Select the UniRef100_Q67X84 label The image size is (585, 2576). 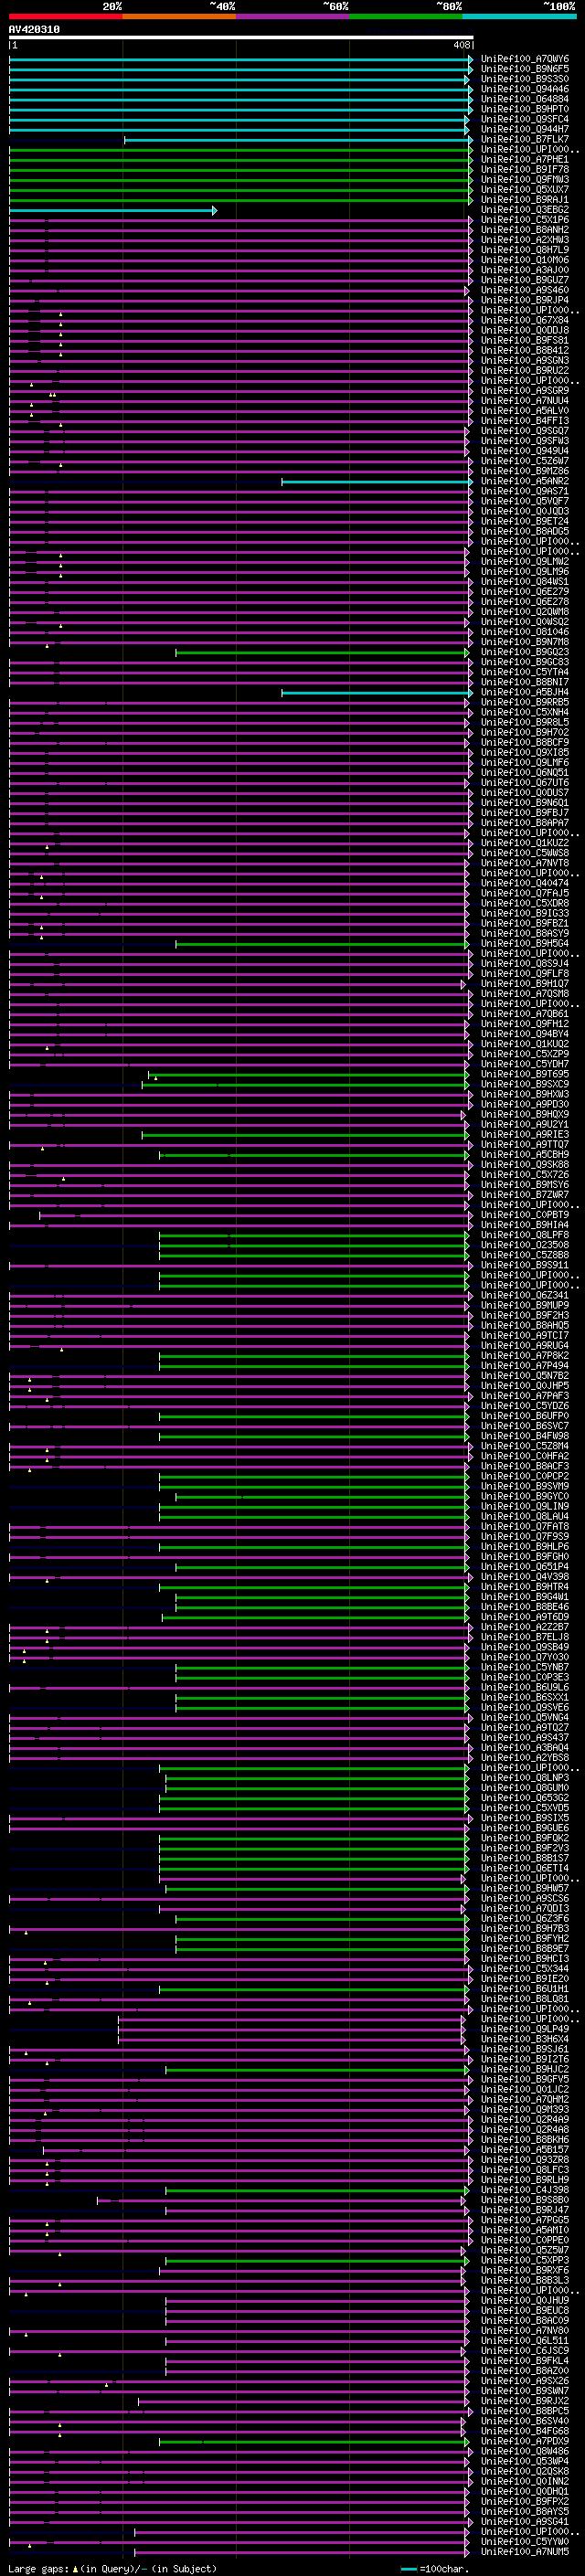(525, 321)
